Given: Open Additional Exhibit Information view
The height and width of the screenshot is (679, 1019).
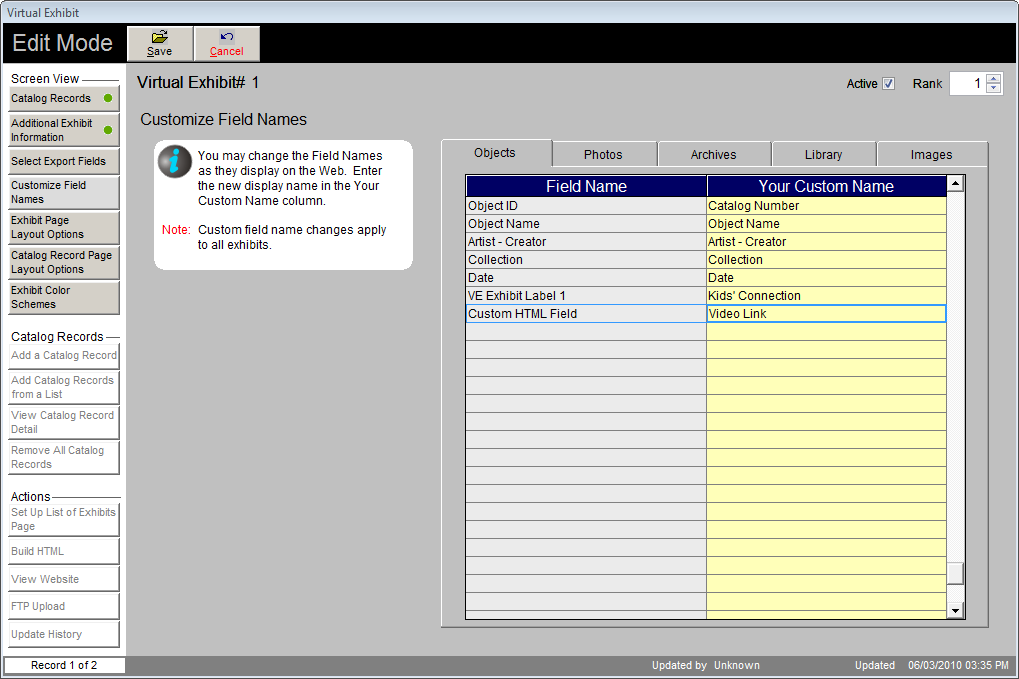Looking at the screenshot, I should click(x=64, y=130).
